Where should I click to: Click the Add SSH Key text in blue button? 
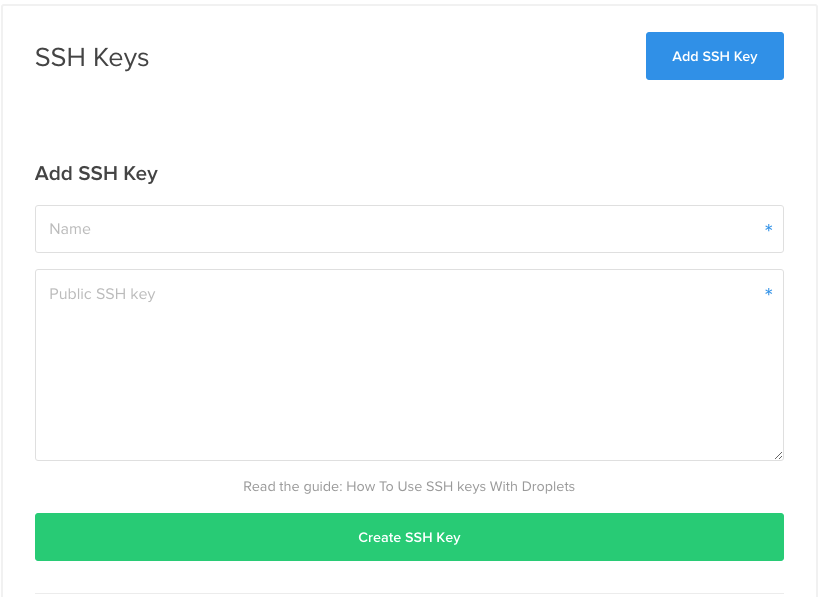(x=715, y=56)
